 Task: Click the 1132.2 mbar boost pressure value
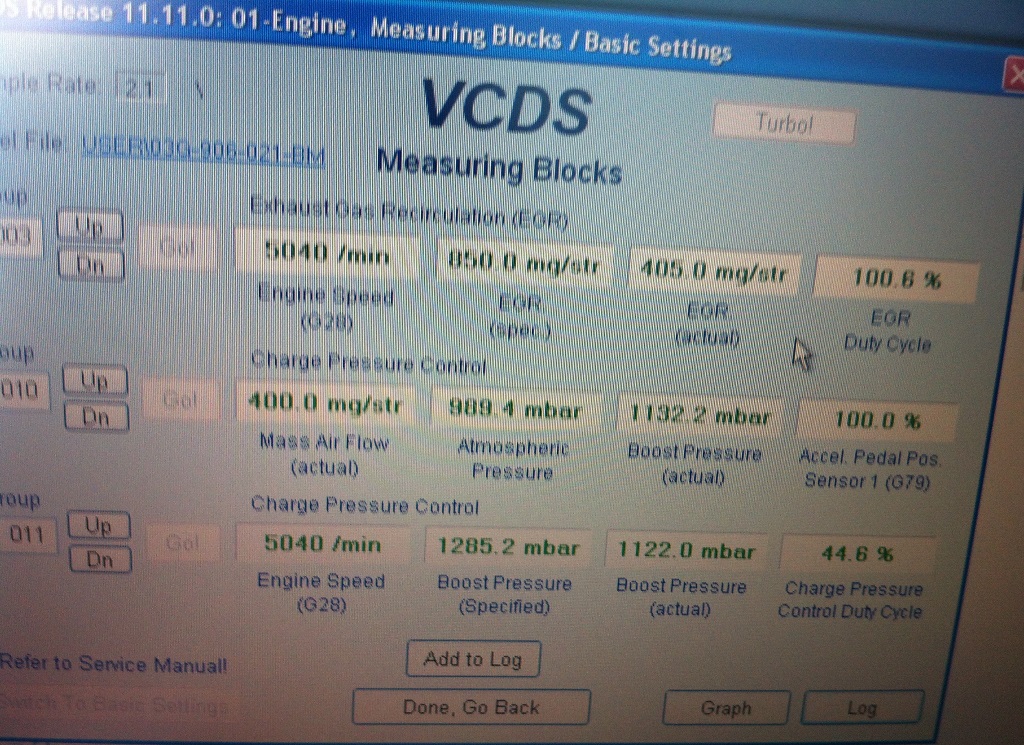(x=699, y=416)
